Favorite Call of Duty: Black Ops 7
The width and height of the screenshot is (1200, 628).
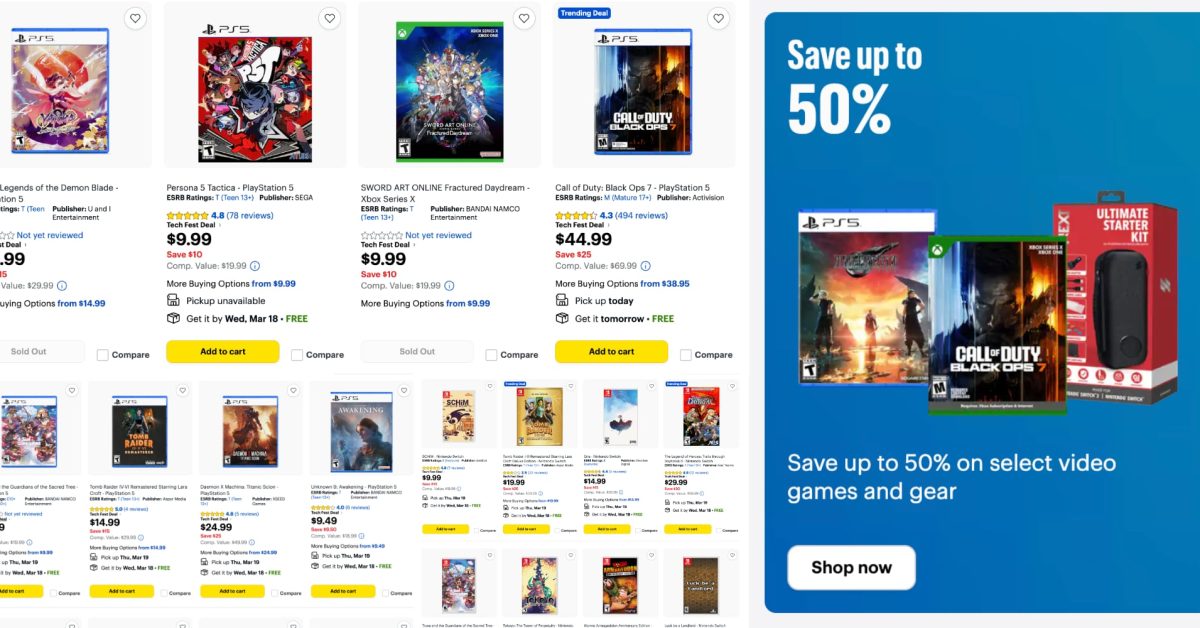click(718, 18)
